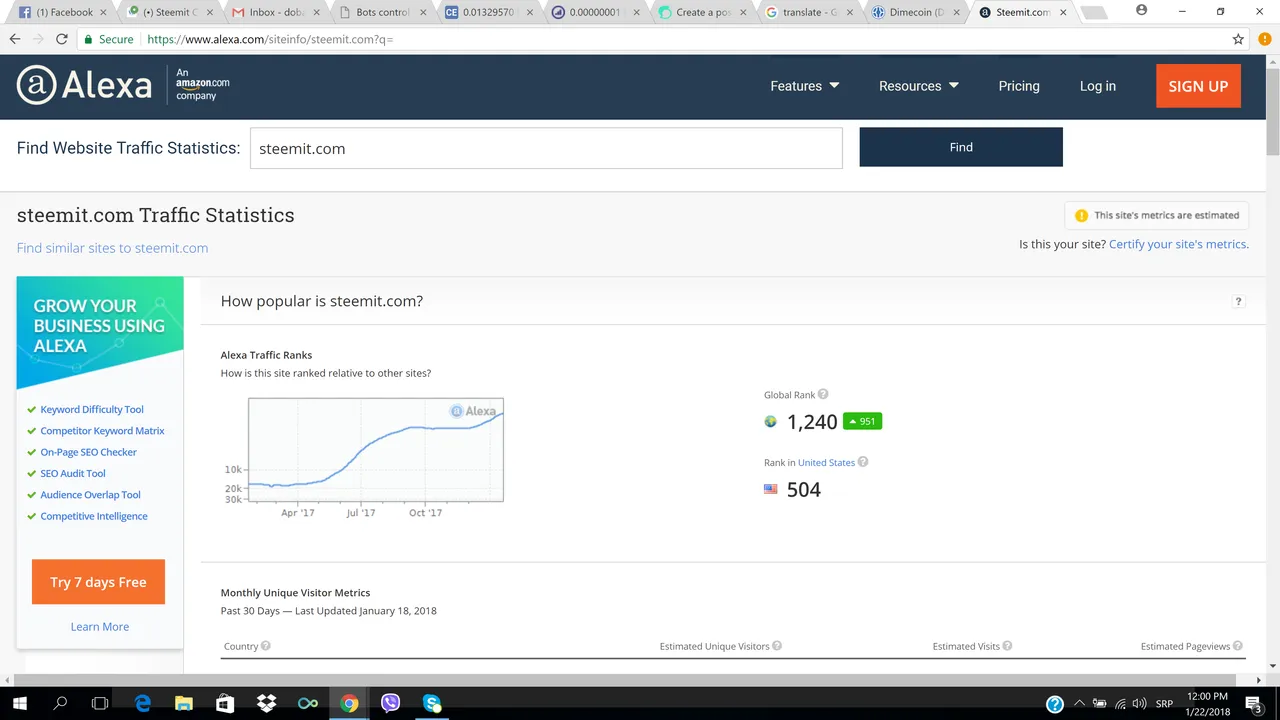Switch to the Bots control tab

coord(381,12)
